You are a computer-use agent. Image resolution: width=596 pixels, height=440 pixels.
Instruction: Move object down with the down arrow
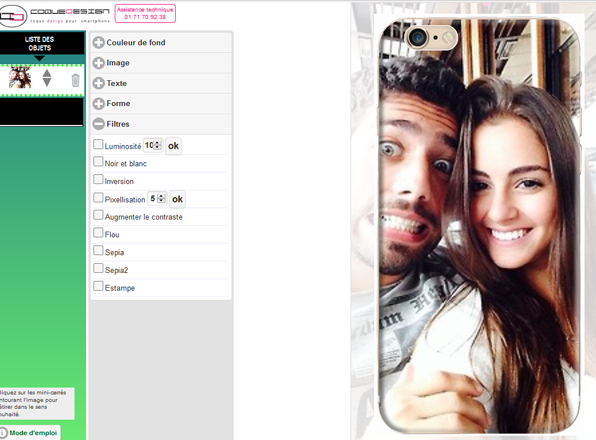click(47, 83)
